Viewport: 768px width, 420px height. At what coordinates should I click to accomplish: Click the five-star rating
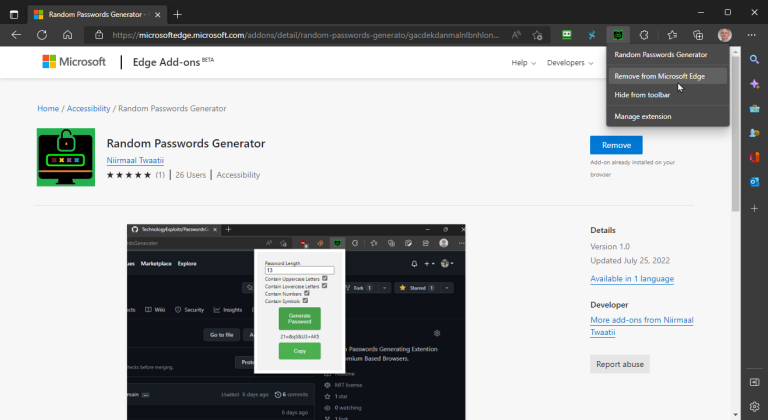point(129,175)
